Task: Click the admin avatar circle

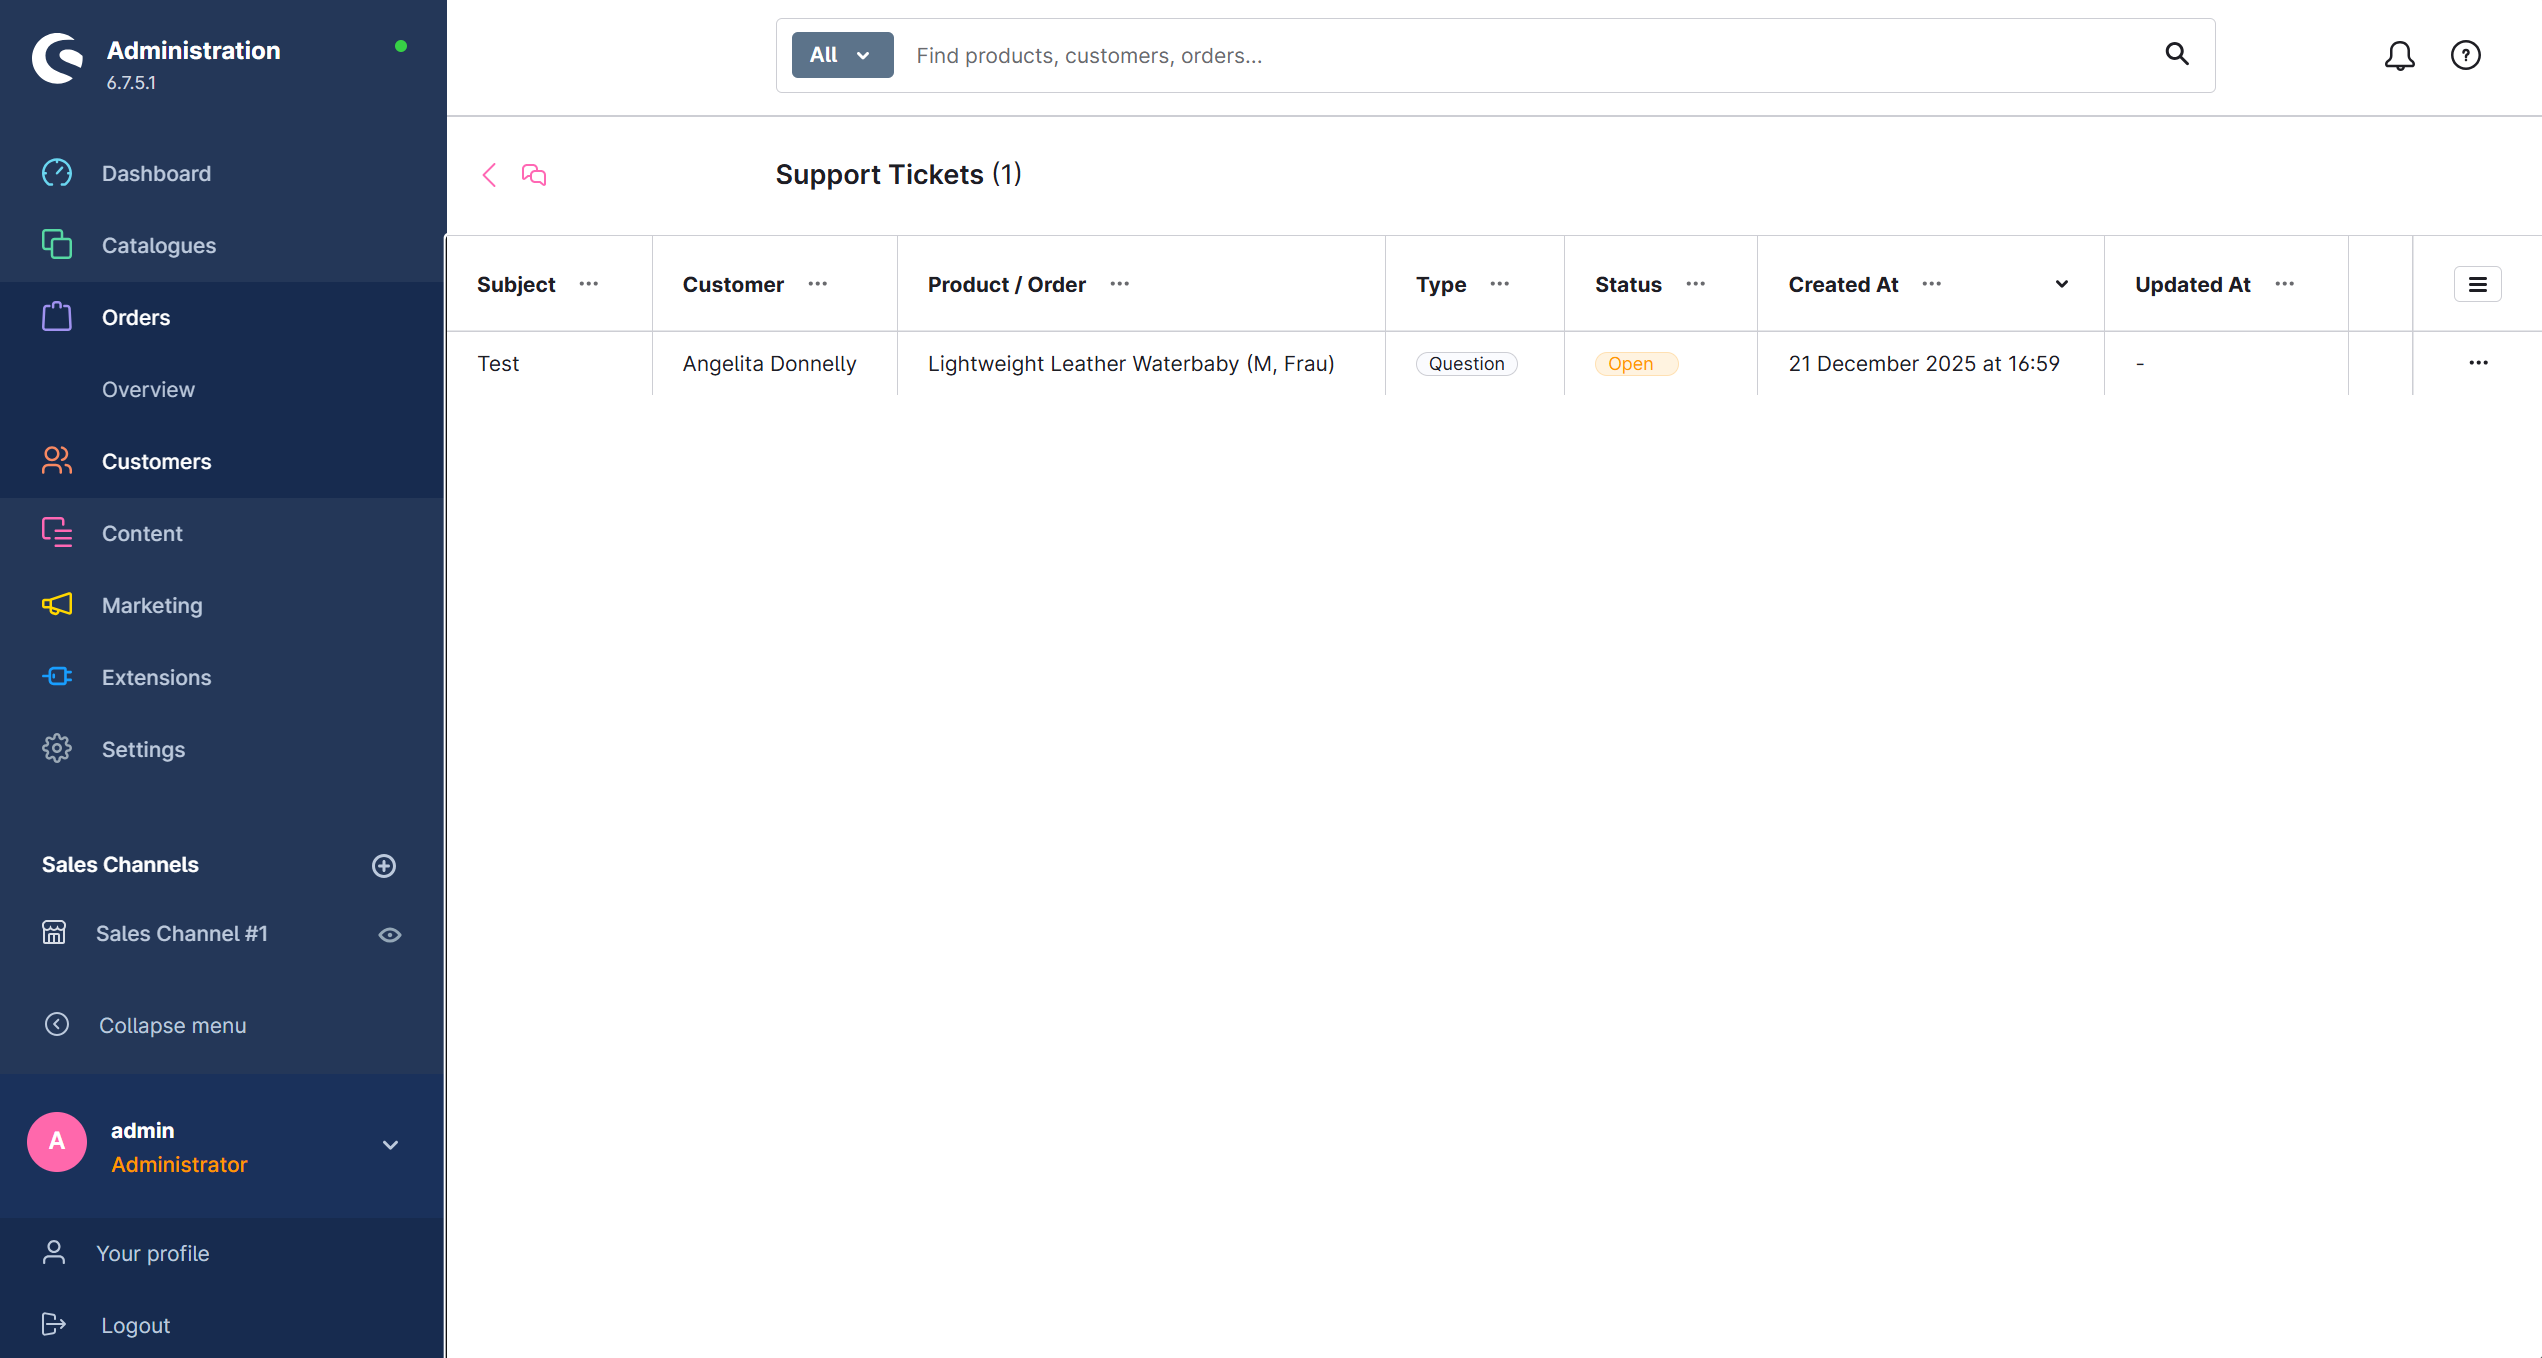Action: tap(57, 1142)
